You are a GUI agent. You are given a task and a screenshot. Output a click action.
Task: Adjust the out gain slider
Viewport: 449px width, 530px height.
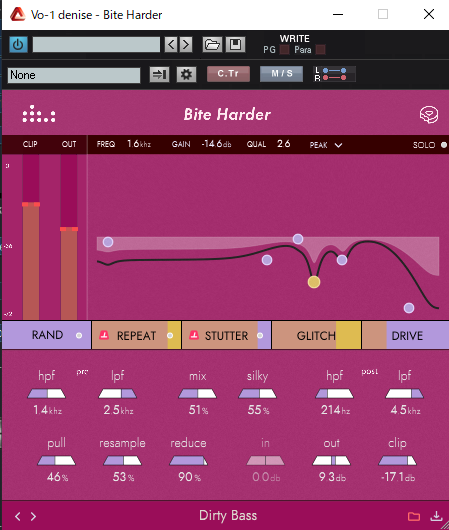[x=331, y=460]
